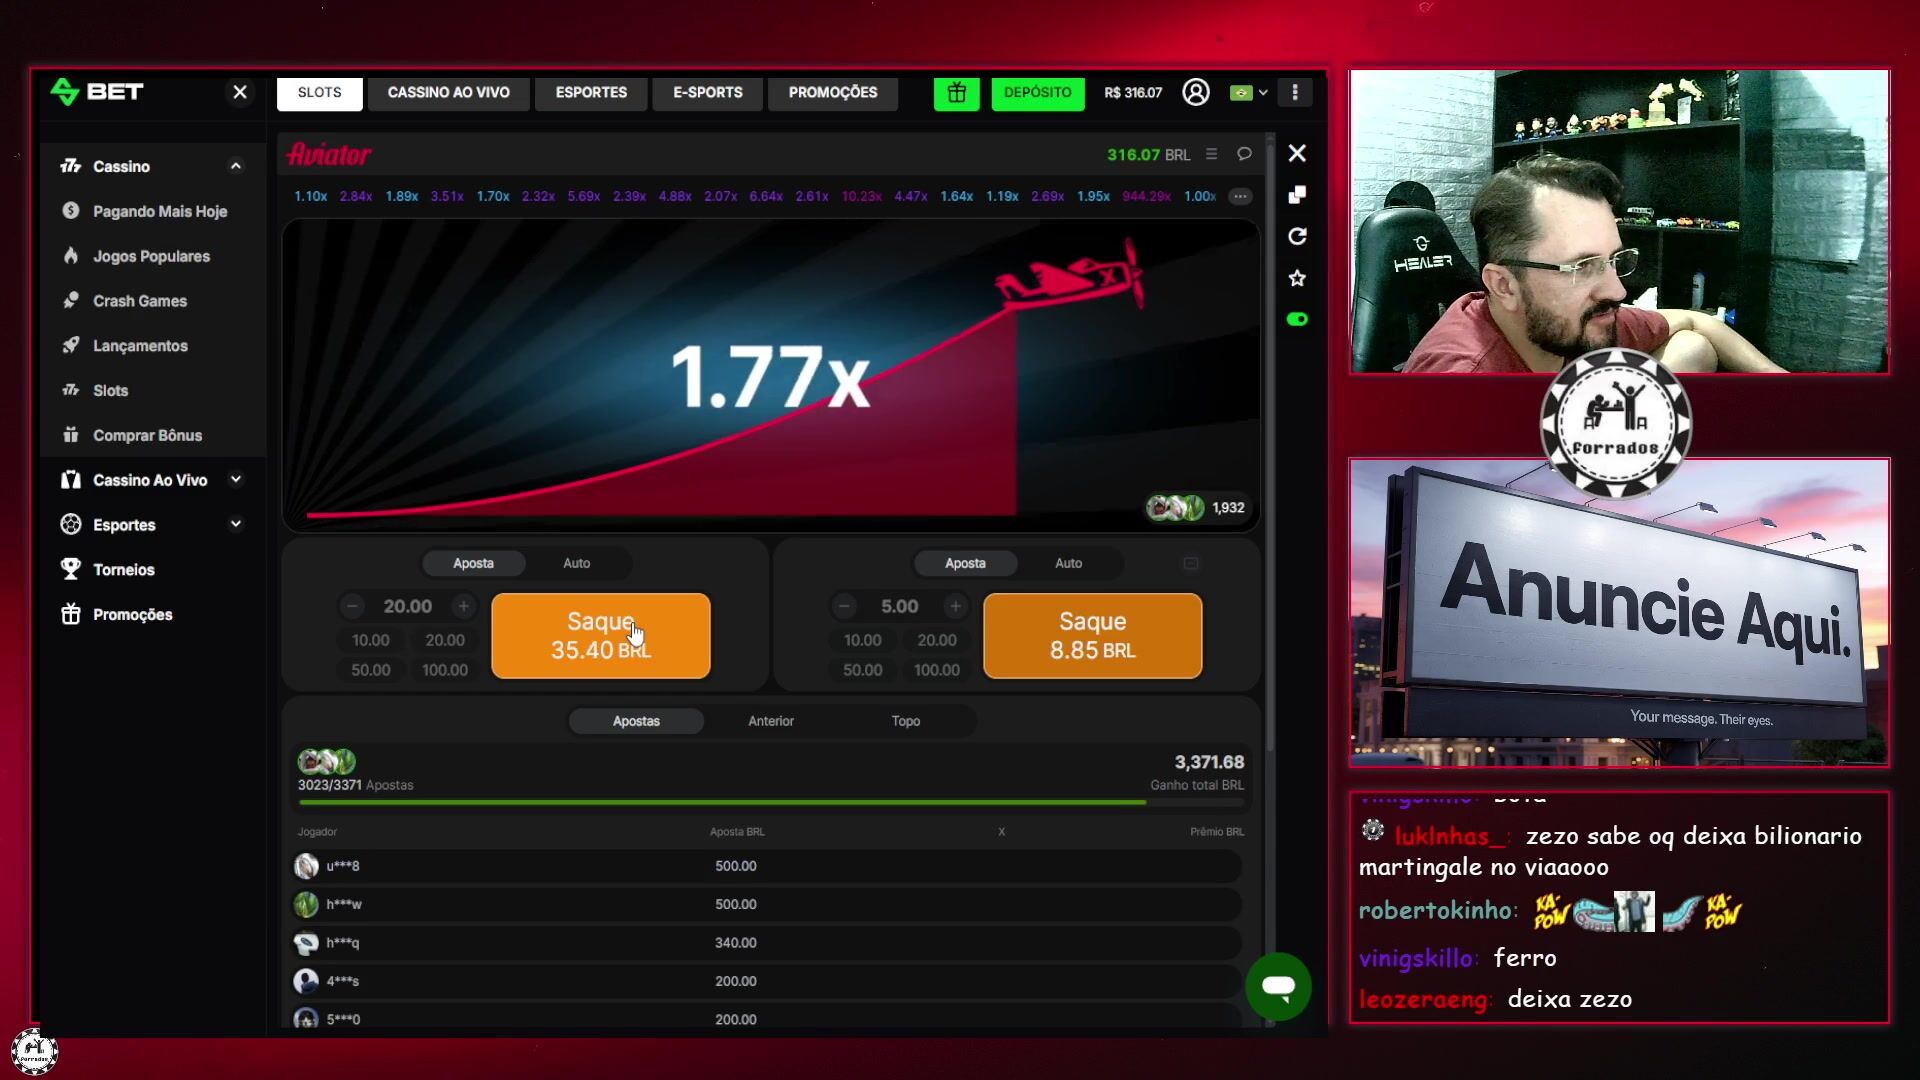The height and width of the screenshot is (1080, 1920).
Task: Click the Lançamentos rocket icon
Action: [x=70, y=346]
